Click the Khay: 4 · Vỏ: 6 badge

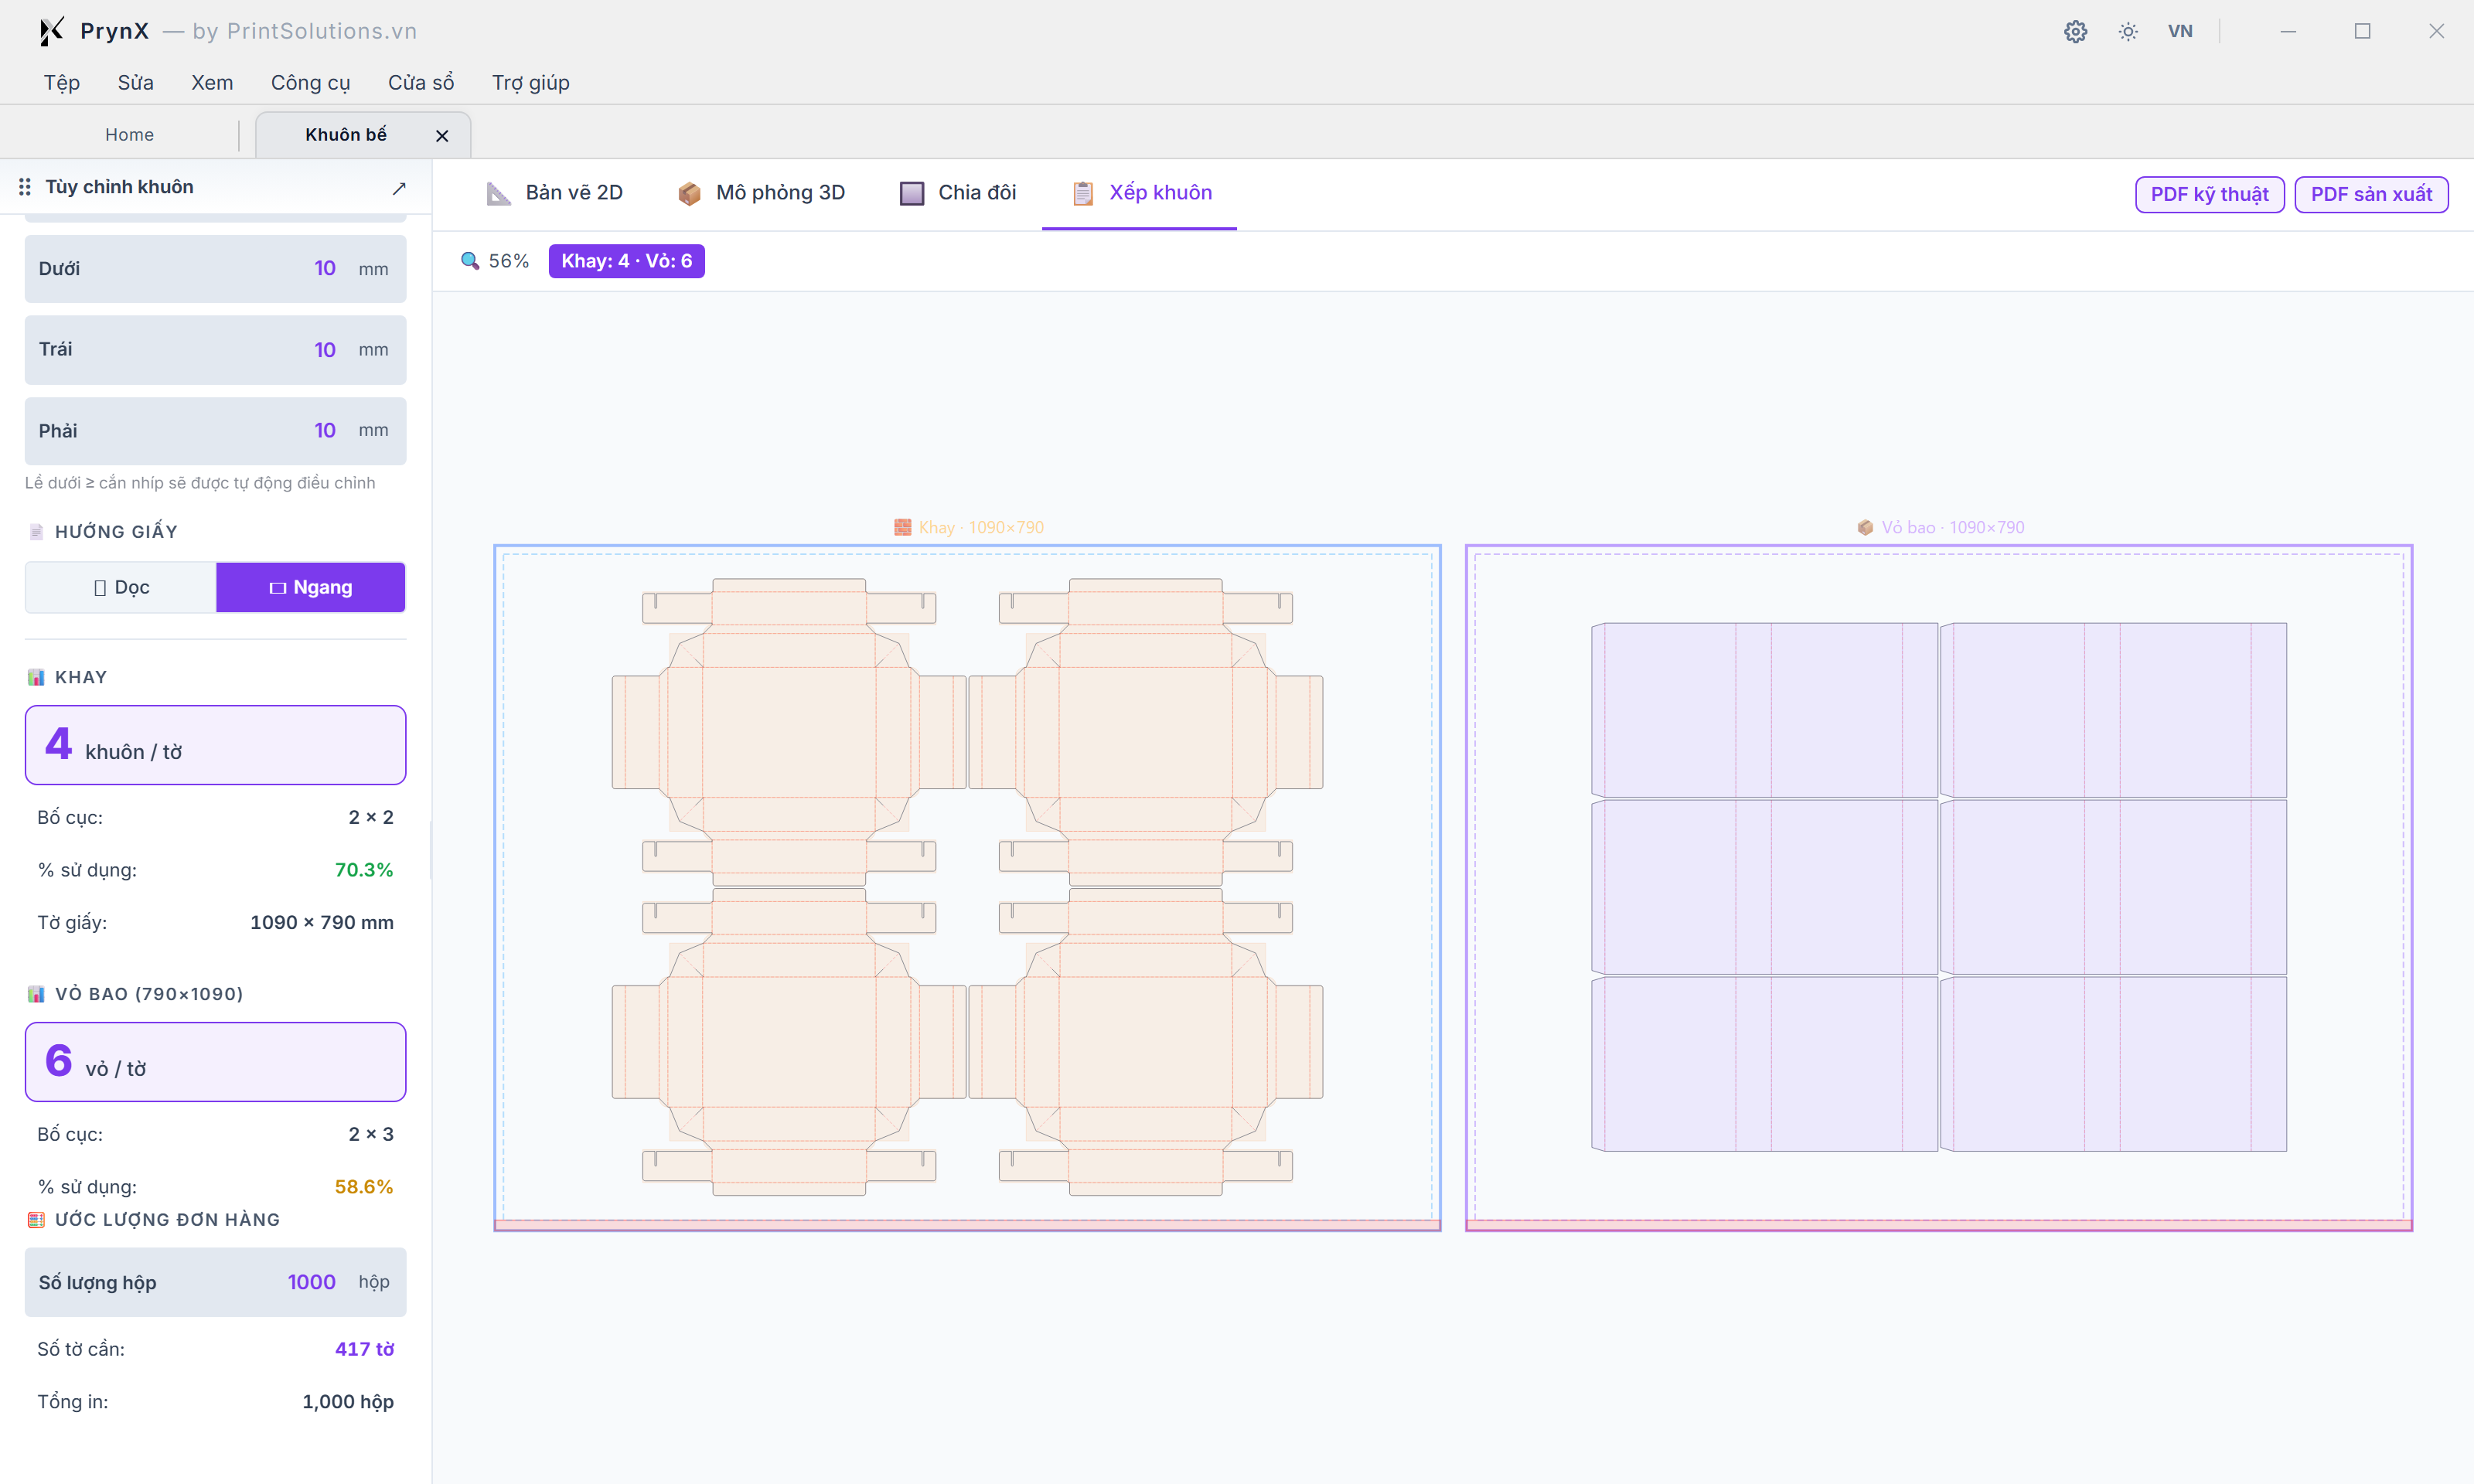point(626,261)
